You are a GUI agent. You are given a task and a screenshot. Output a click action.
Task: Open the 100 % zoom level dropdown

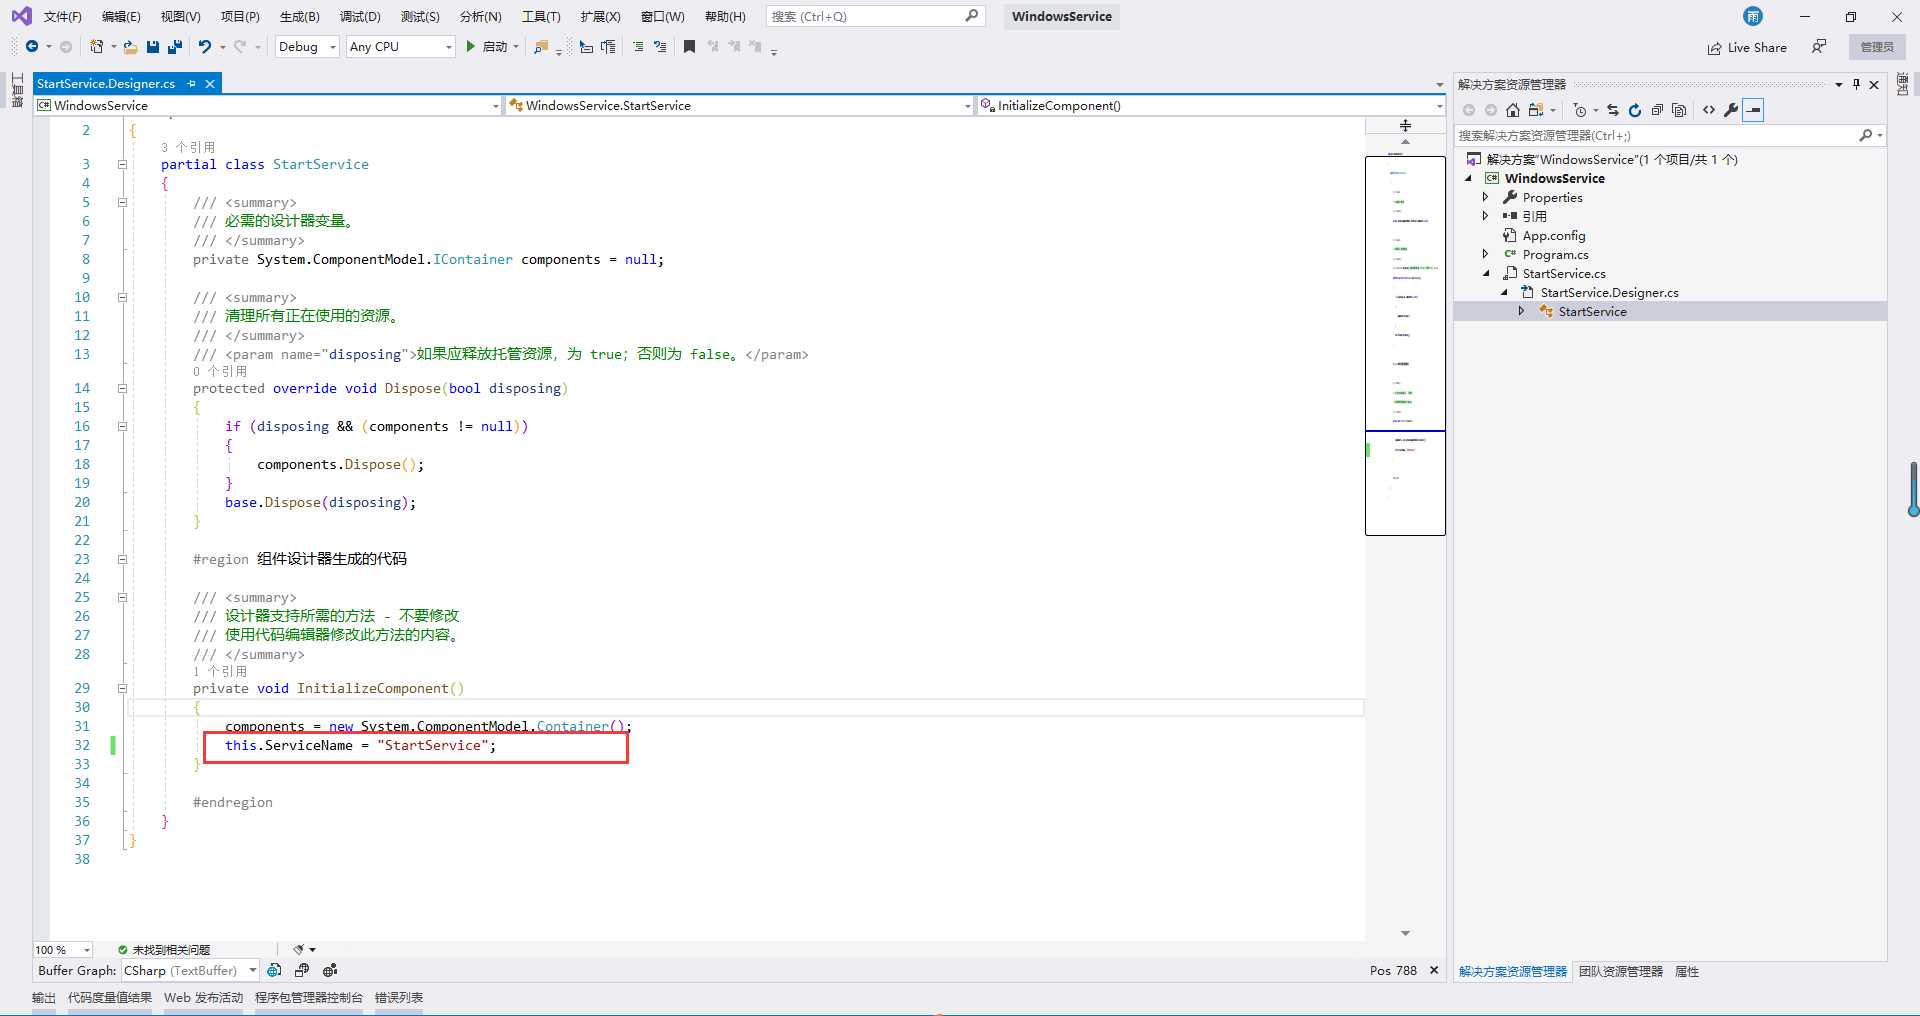tap(63, 950)
